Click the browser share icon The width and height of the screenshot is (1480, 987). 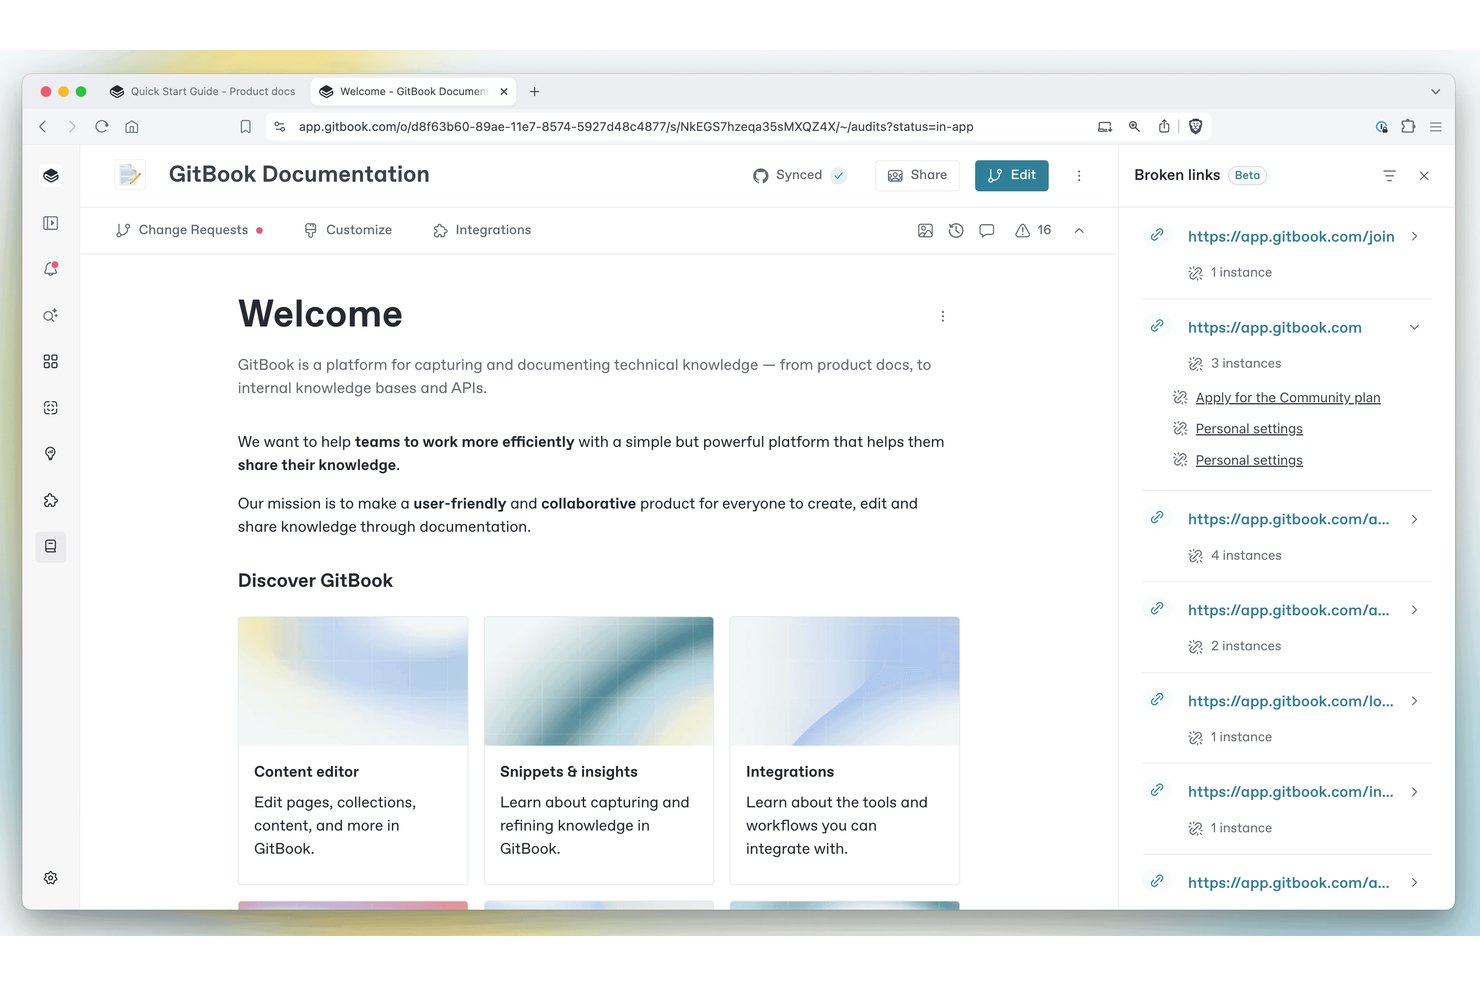1164,126
